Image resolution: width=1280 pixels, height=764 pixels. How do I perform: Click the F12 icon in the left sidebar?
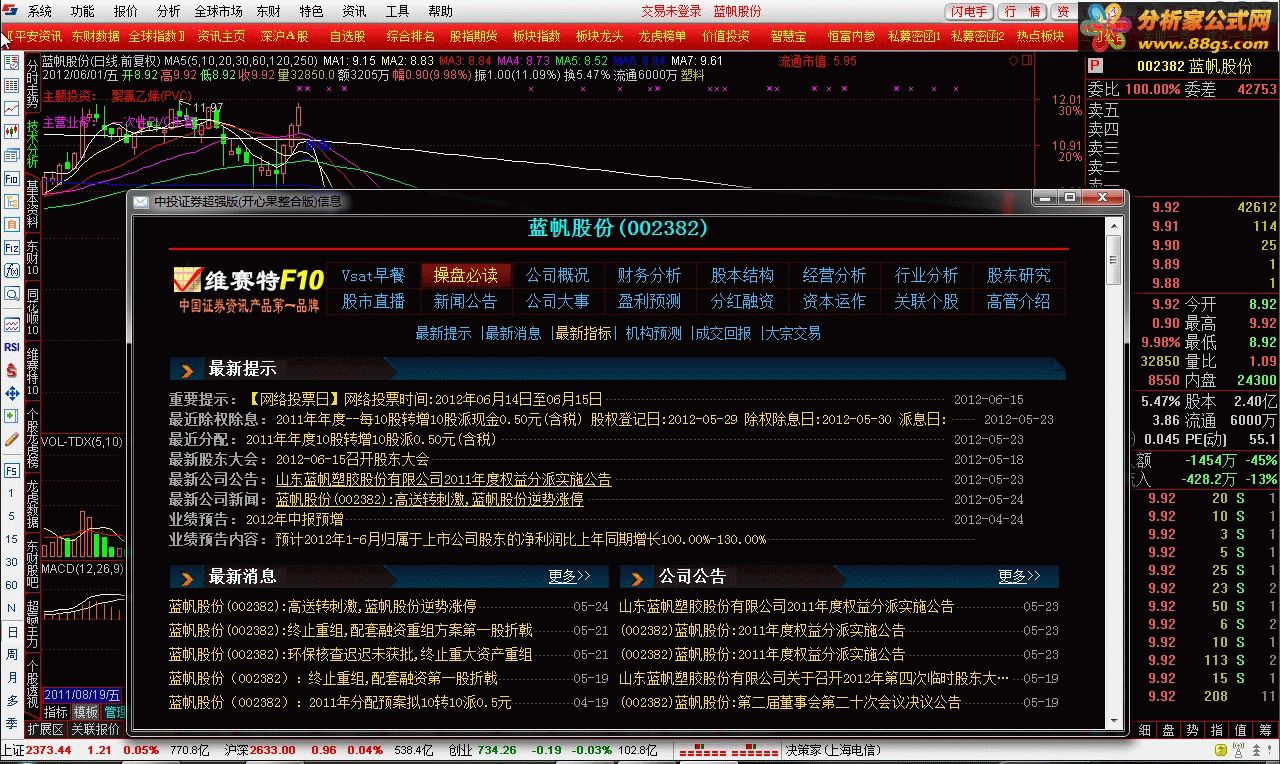pyautogui.click(x=12, y=247)
